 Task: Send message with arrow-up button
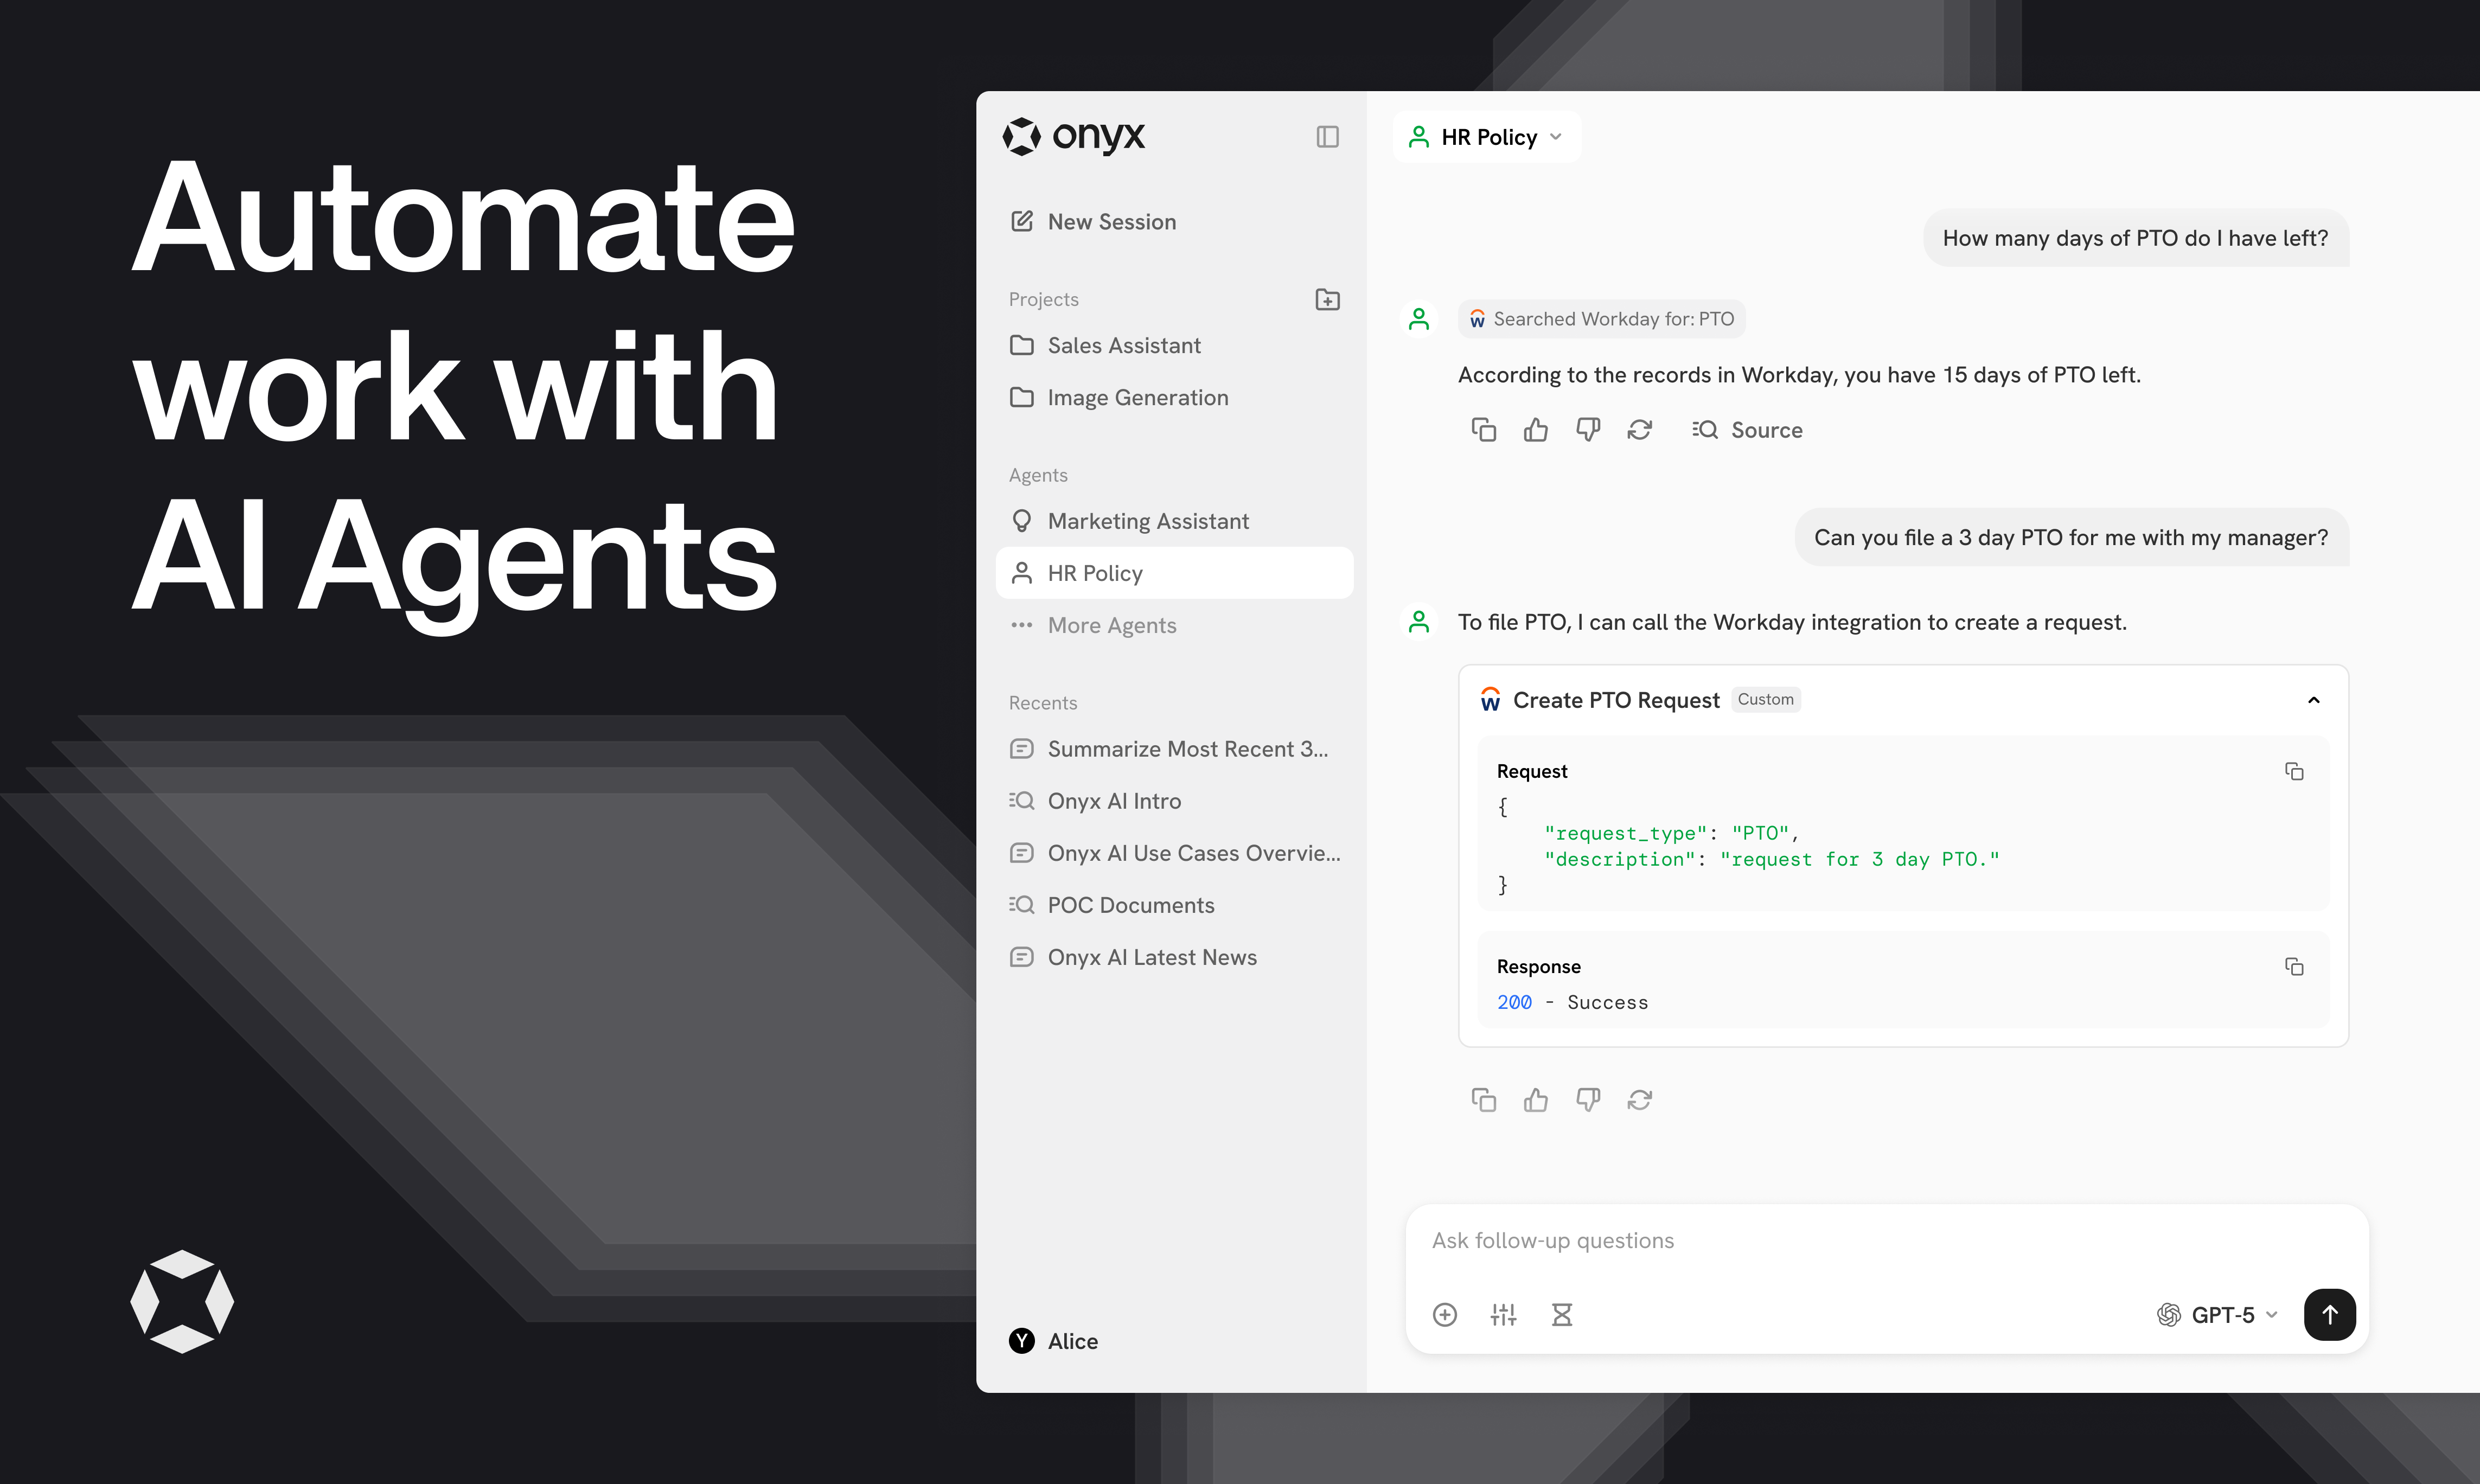point(2329,1315)
